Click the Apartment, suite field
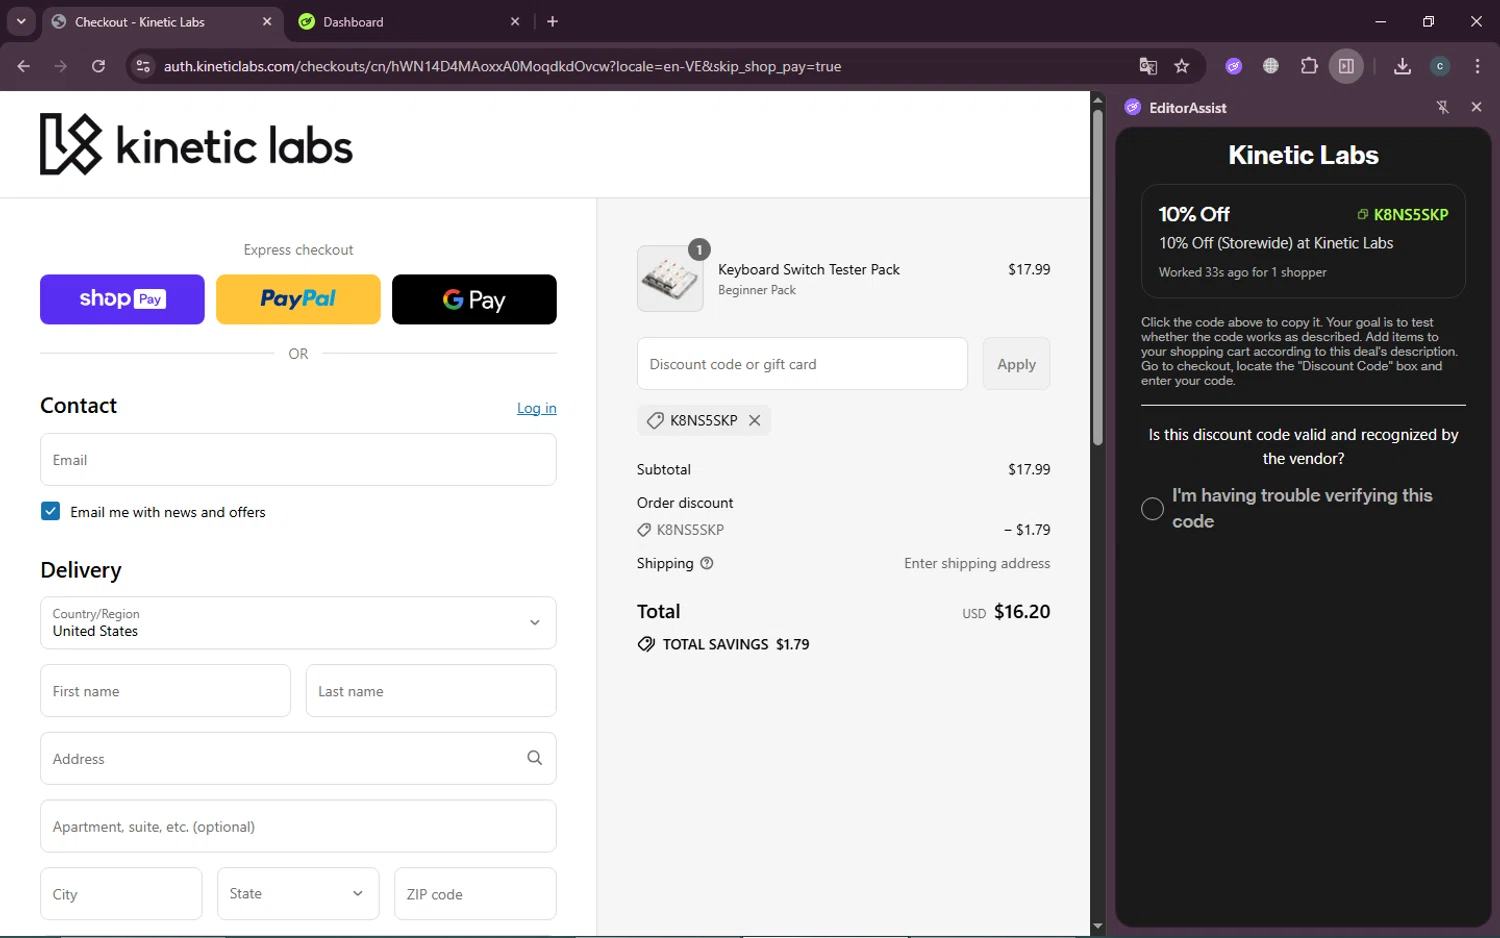1500x938 pixels. tap(298, 826)
